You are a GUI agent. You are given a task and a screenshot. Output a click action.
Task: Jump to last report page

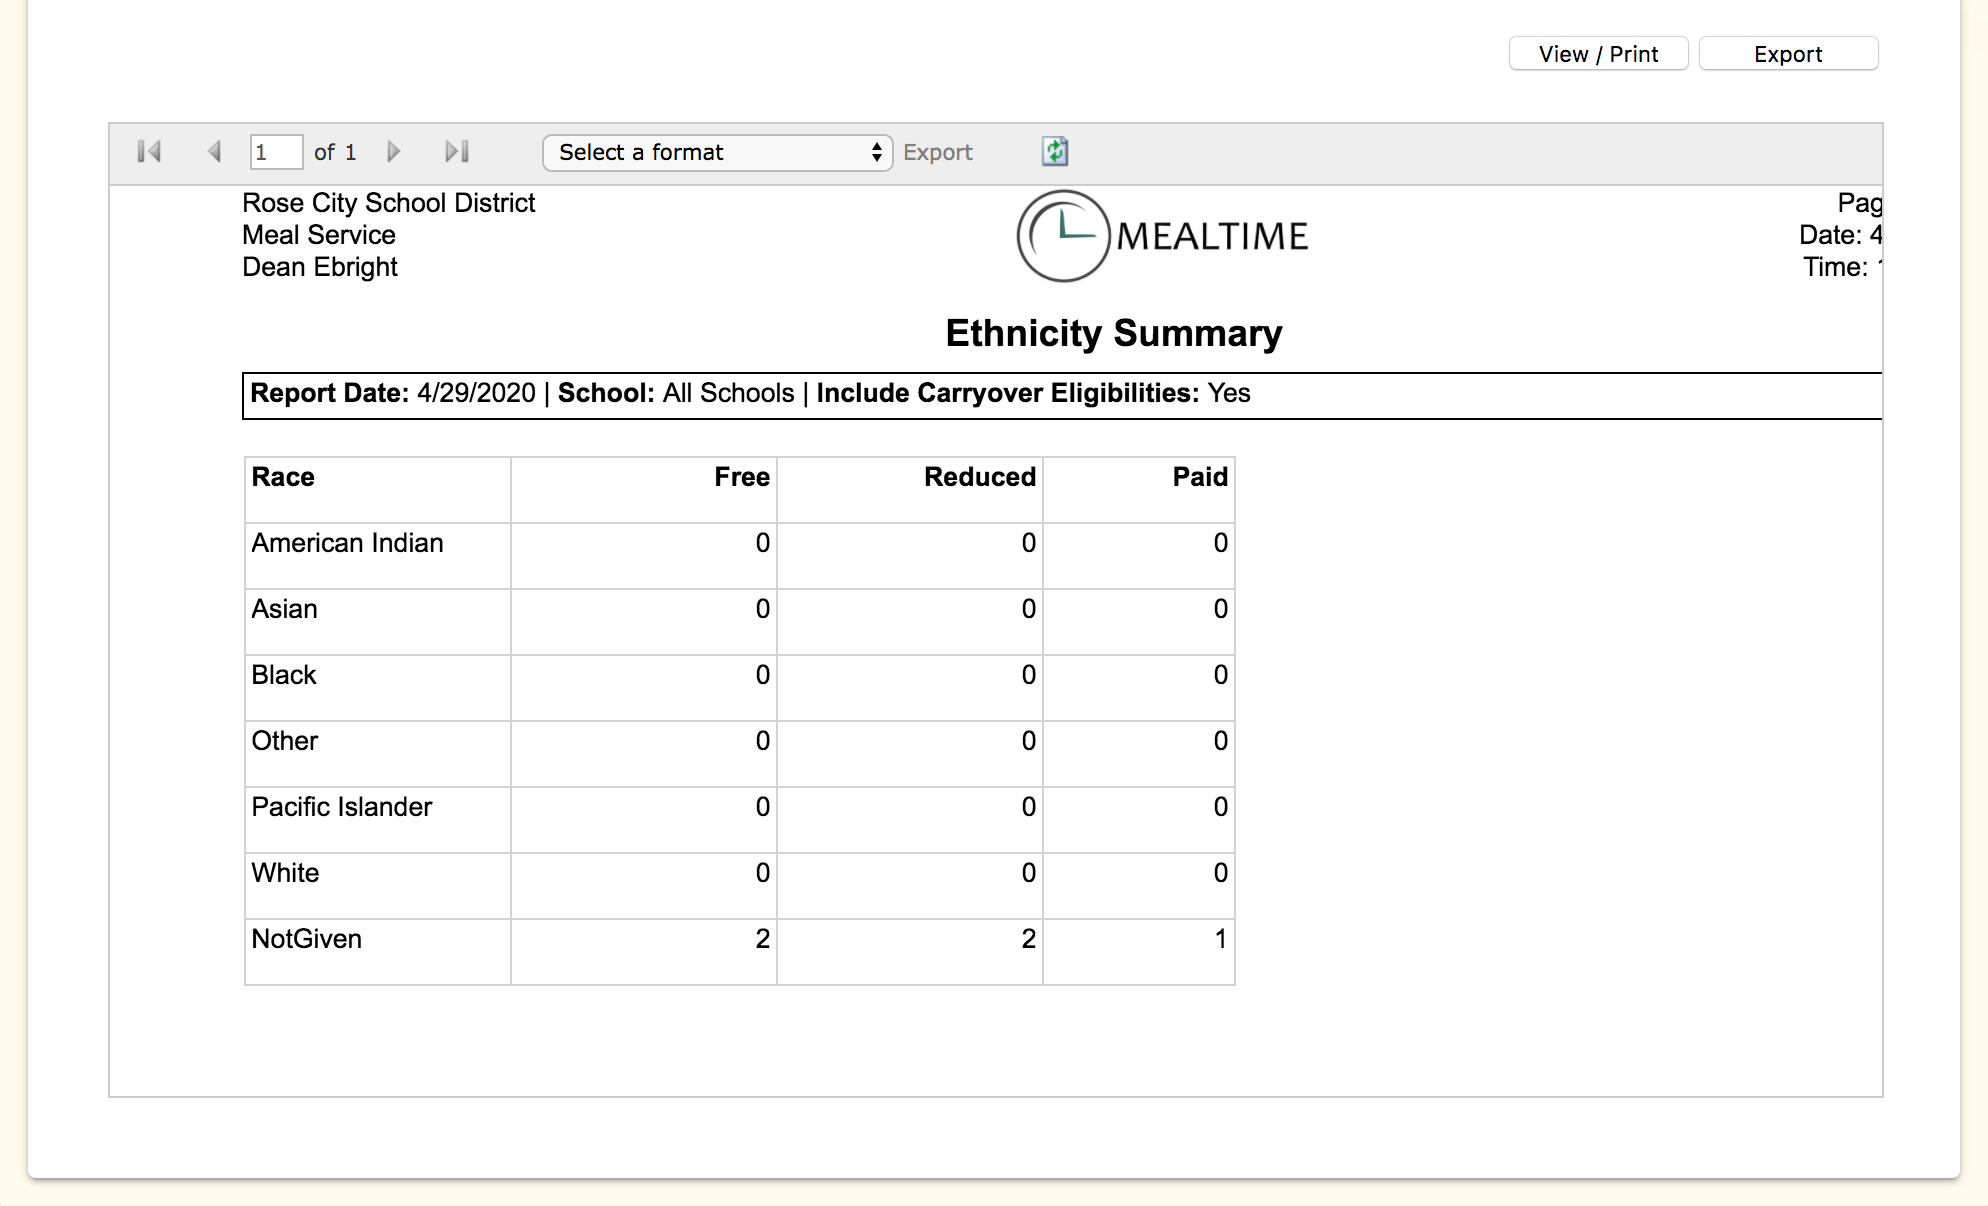457,152
